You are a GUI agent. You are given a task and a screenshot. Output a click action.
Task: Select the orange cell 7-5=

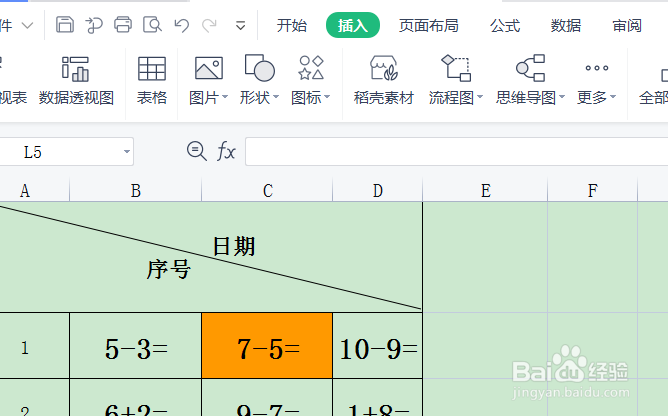point(267,346)
